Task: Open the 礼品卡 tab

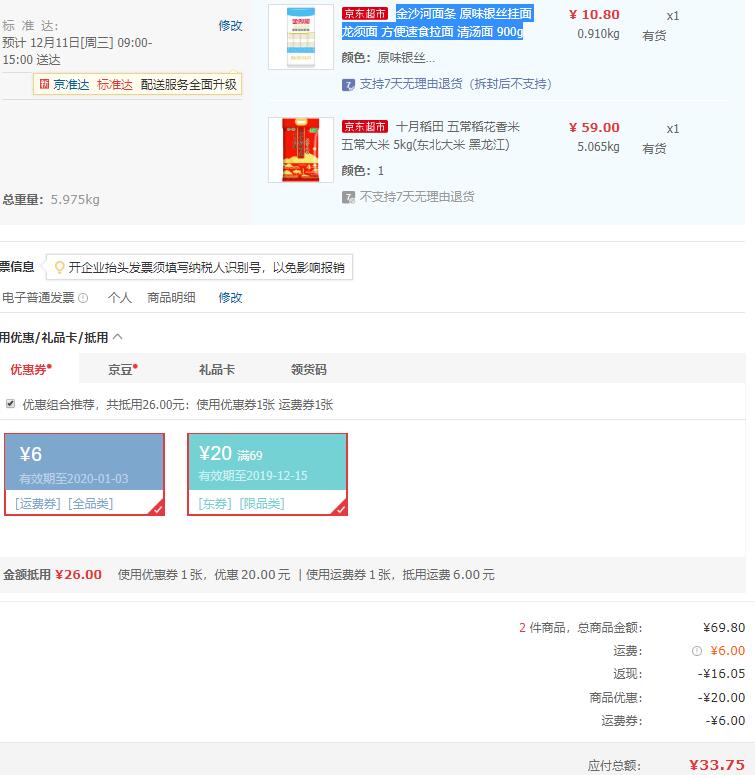Action: pos(216,369)
